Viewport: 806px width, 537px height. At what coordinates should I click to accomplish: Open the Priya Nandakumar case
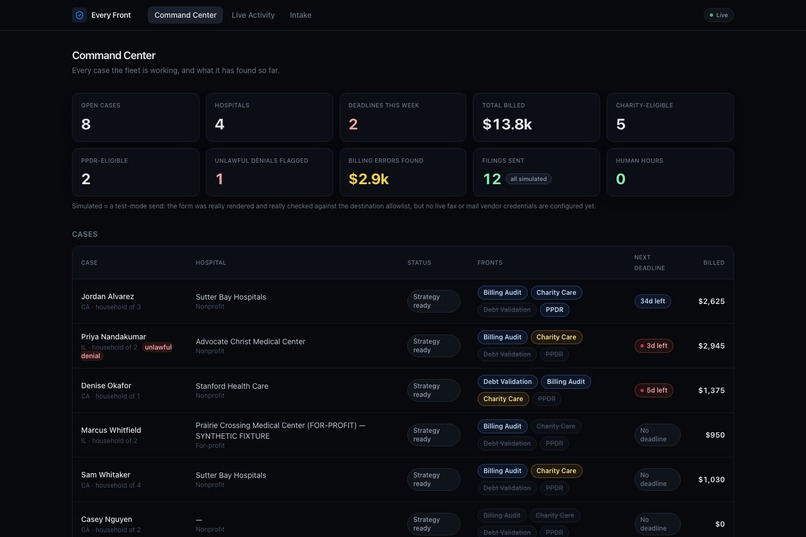403,346
